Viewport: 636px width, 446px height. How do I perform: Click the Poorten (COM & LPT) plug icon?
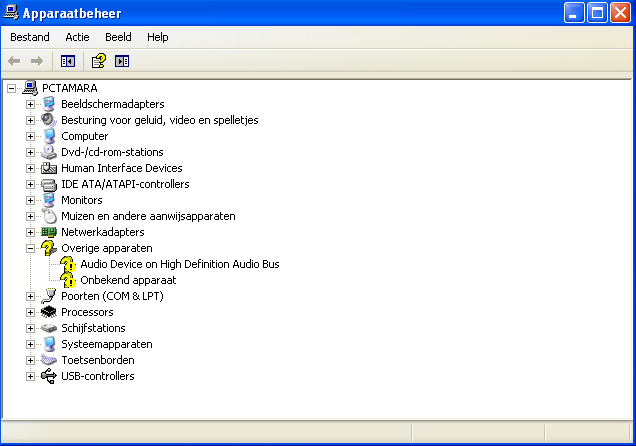(x=49, y=296)
